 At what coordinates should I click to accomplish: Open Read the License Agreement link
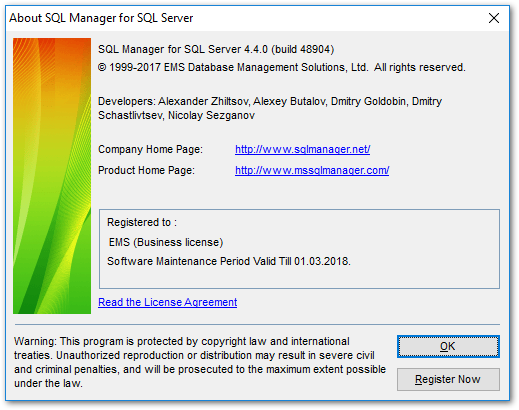point(167,302)
